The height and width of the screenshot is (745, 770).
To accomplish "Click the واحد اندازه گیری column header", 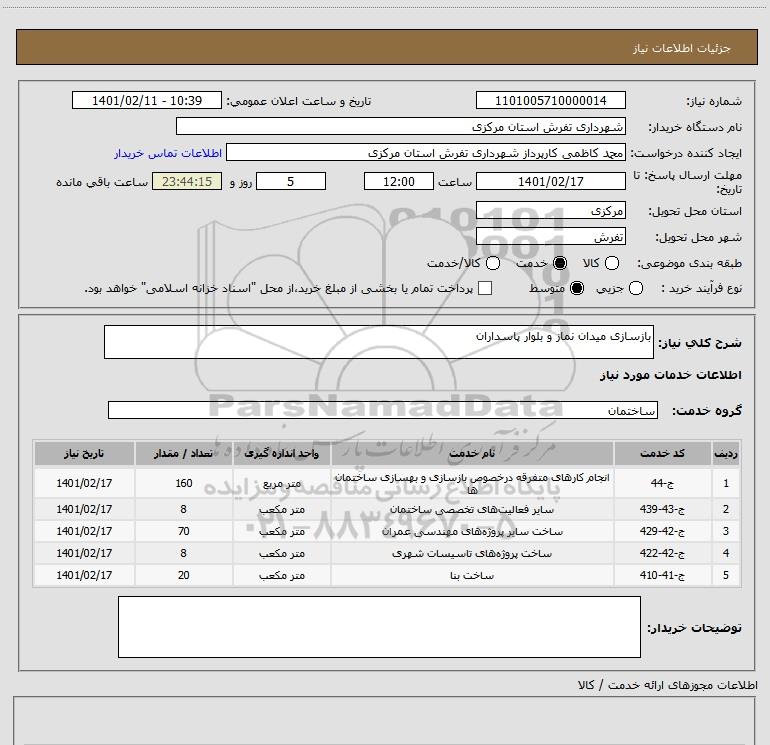I will click(x=282, y=453).
